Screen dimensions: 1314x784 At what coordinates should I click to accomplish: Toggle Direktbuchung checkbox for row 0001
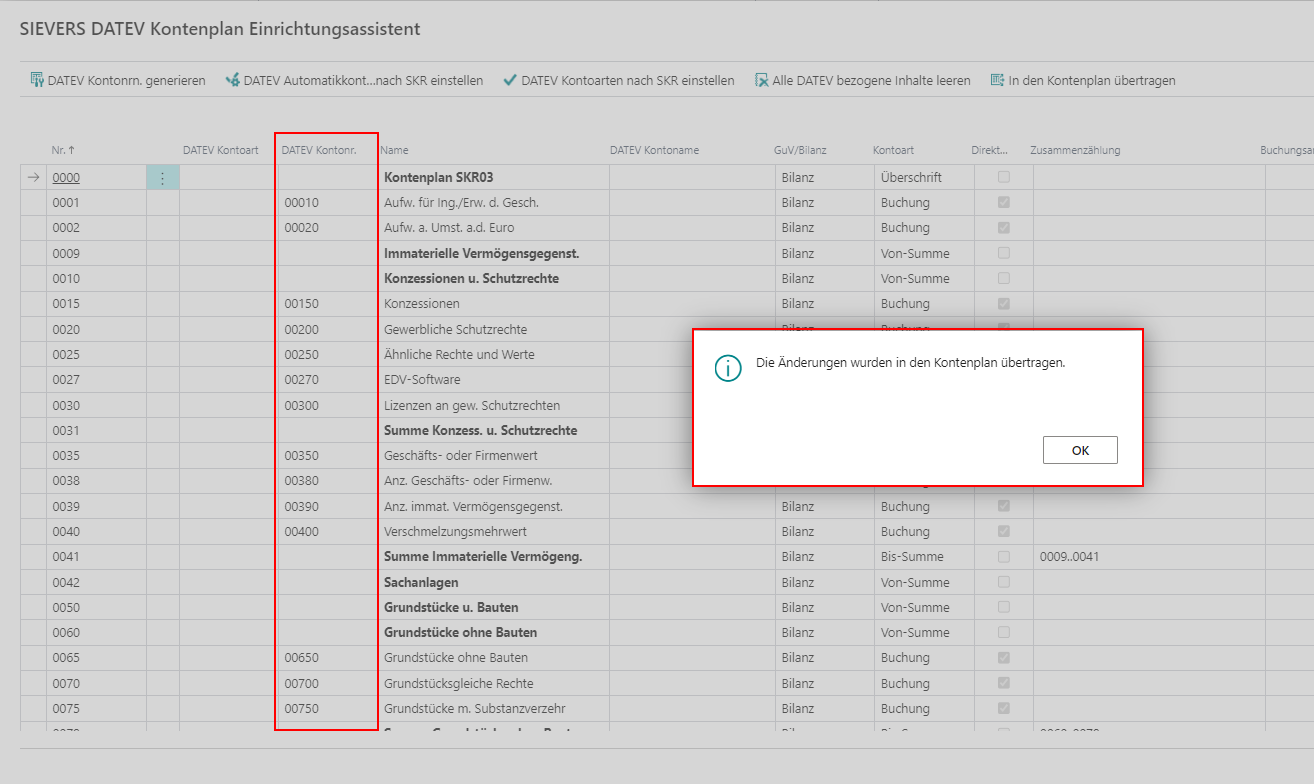(x=1003, y=203)
